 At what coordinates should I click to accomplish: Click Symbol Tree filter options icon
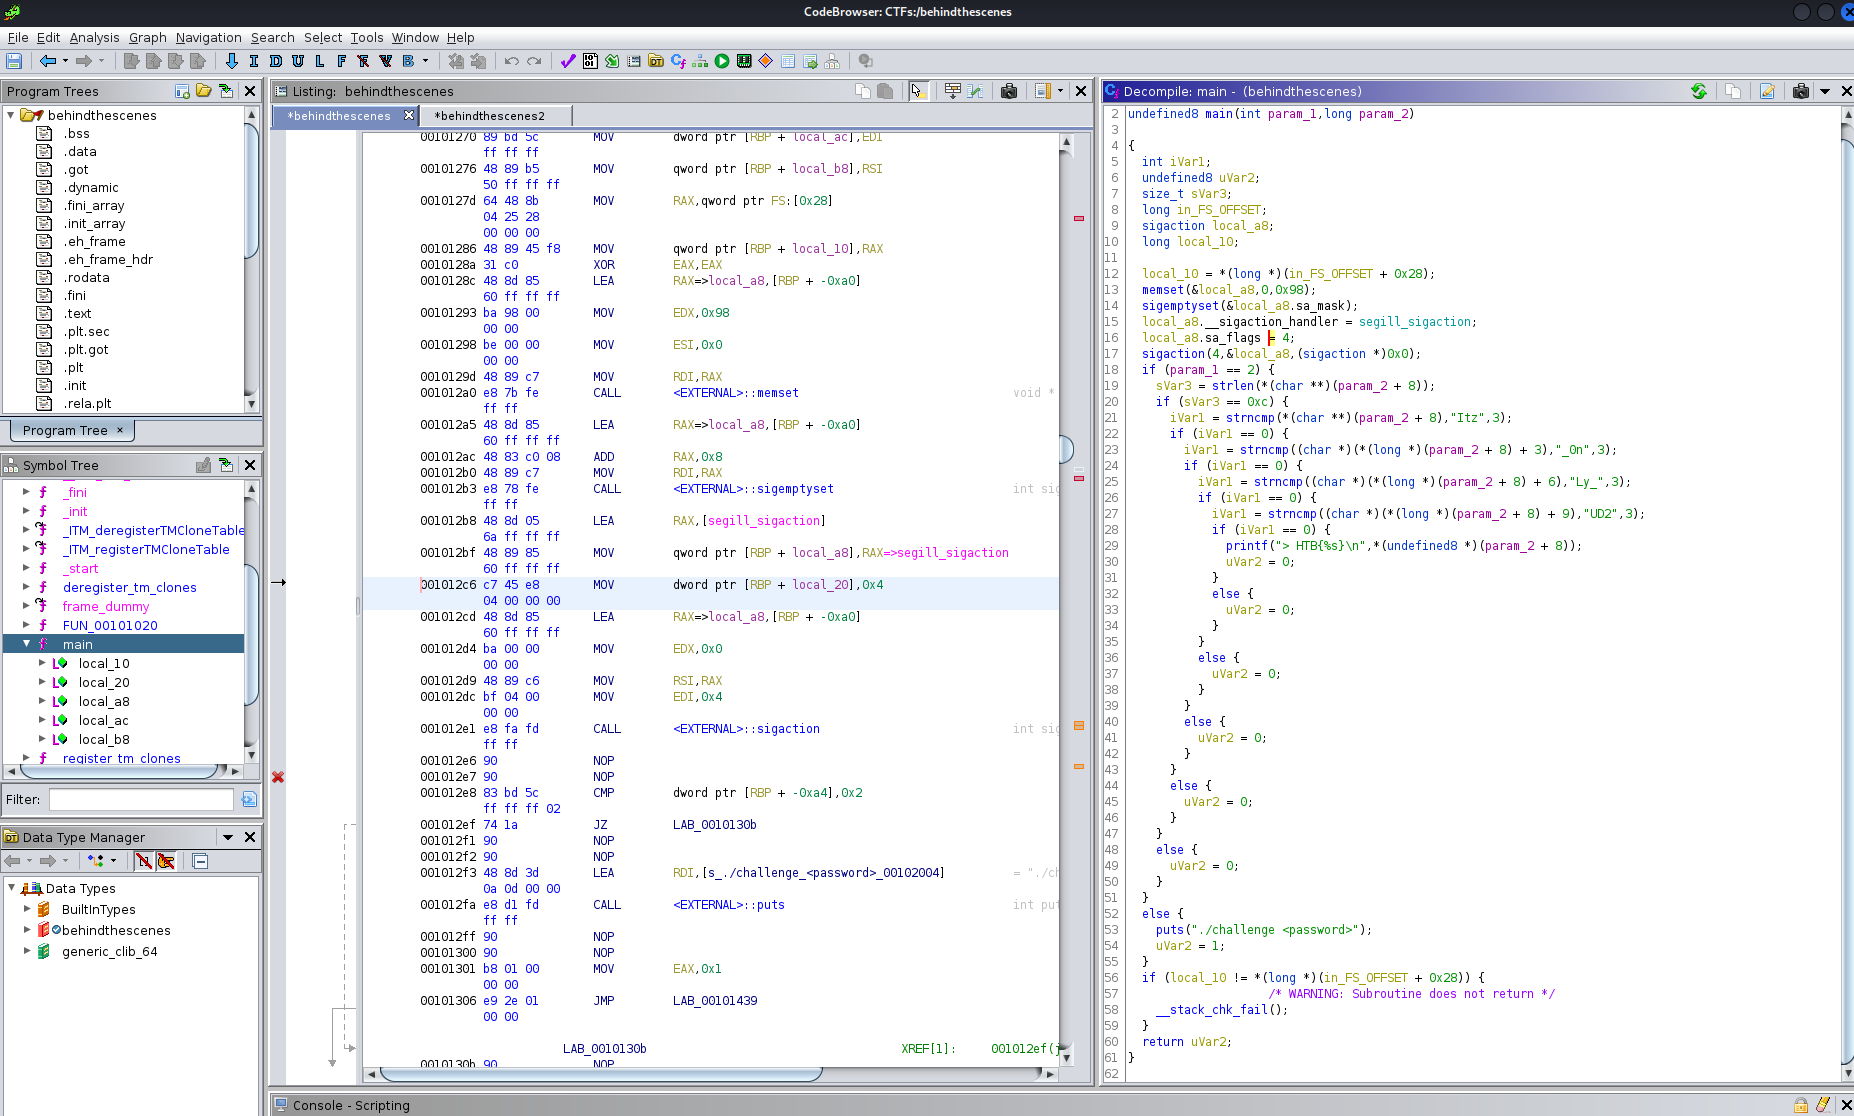point(249,800)
